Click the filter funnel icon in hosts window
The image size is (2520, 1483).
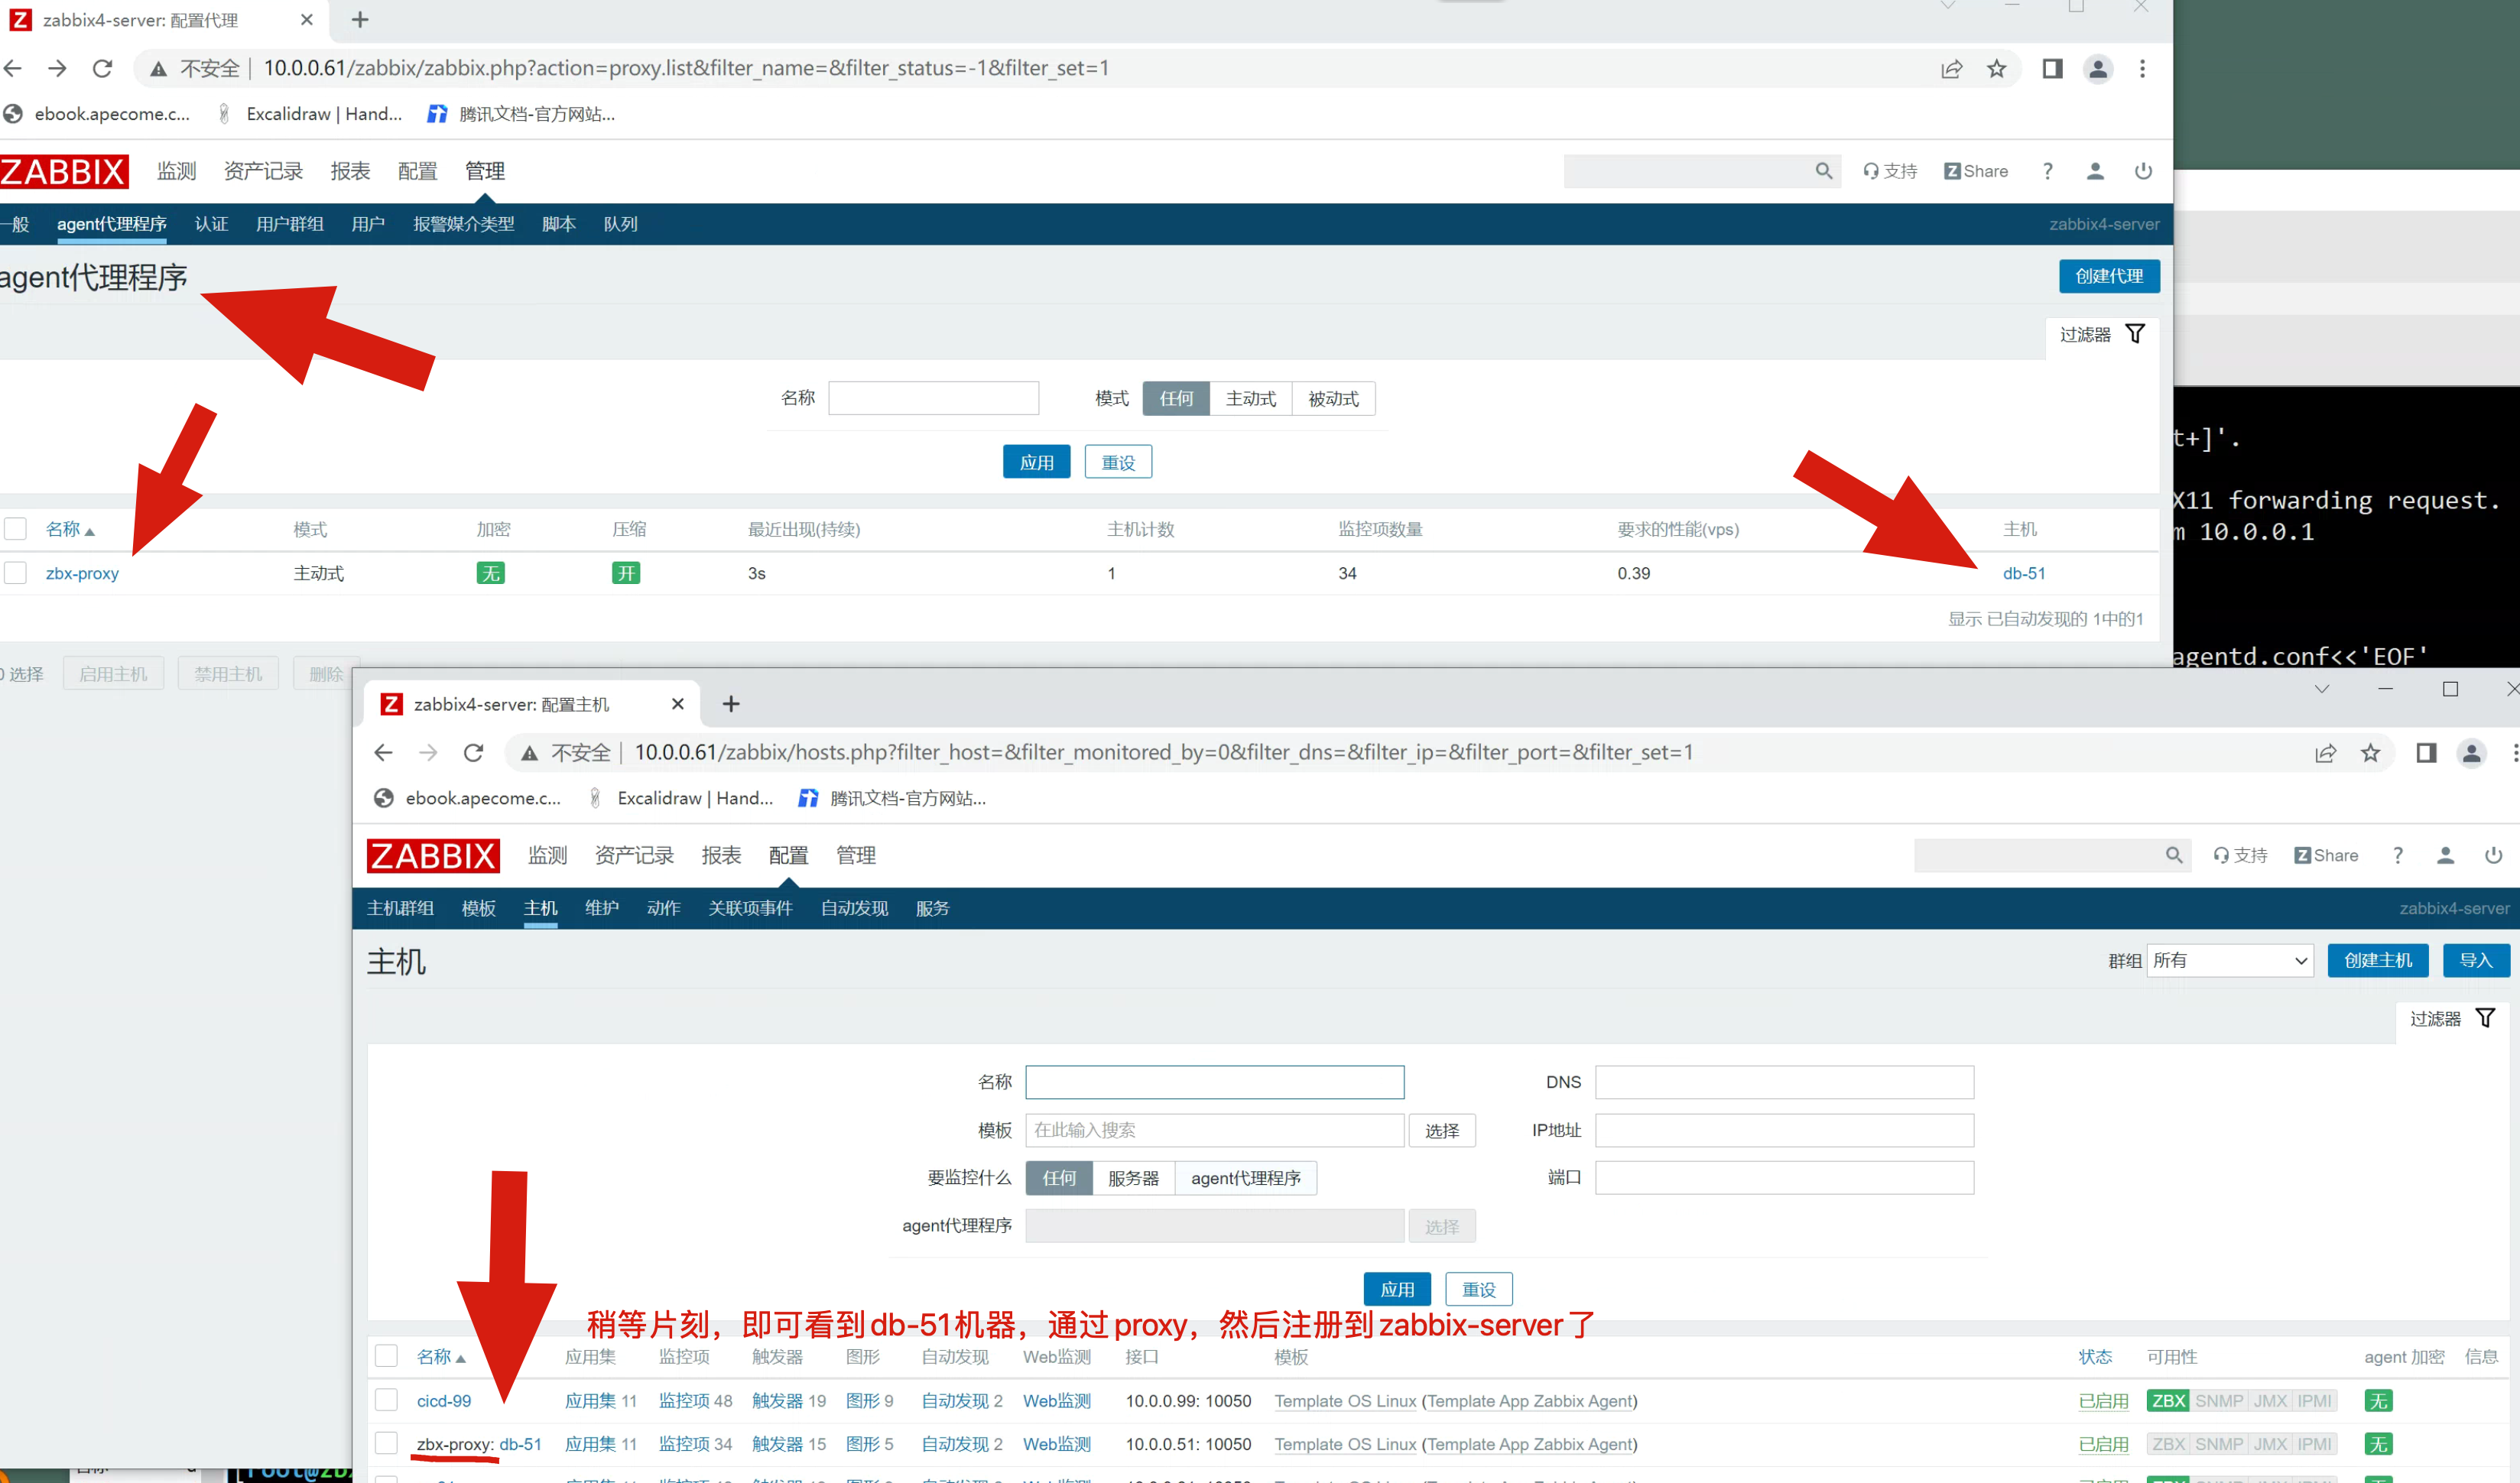pyautogui.click(x=2484, y=1018)
